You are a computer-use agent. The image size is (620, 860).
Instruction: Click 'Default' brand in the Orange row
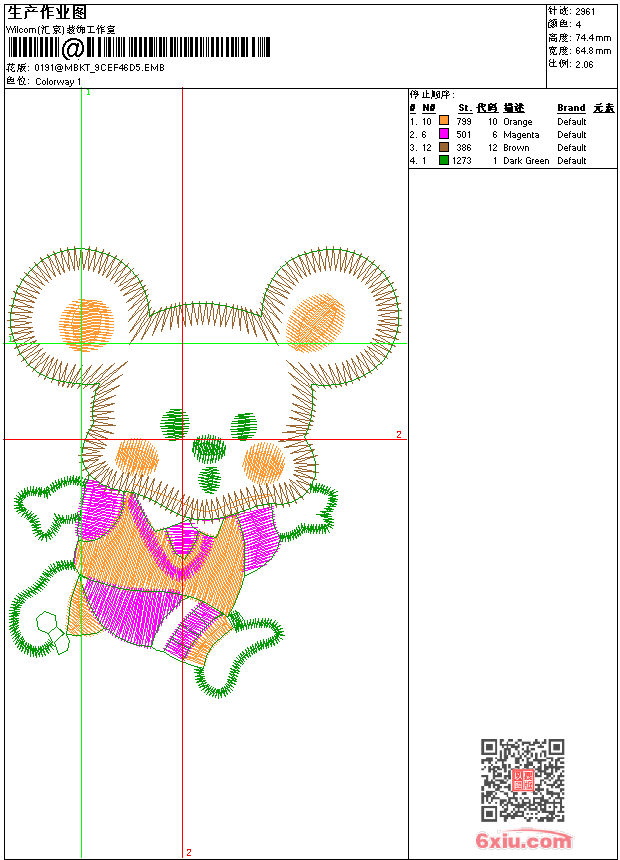pos(572,121)
